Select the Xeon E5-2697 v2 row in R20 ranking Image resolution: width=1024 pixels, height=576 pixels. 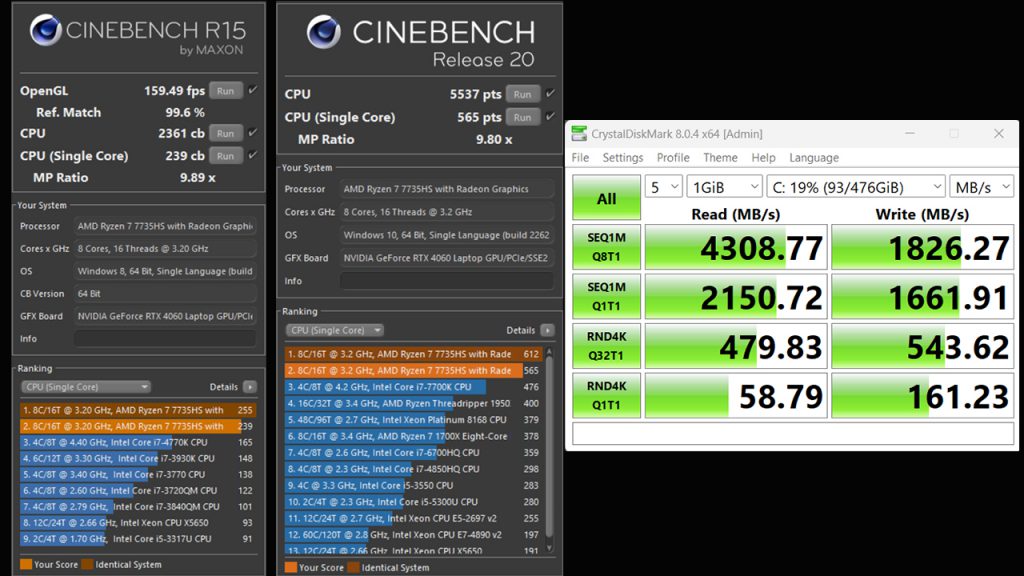point(413,518)
